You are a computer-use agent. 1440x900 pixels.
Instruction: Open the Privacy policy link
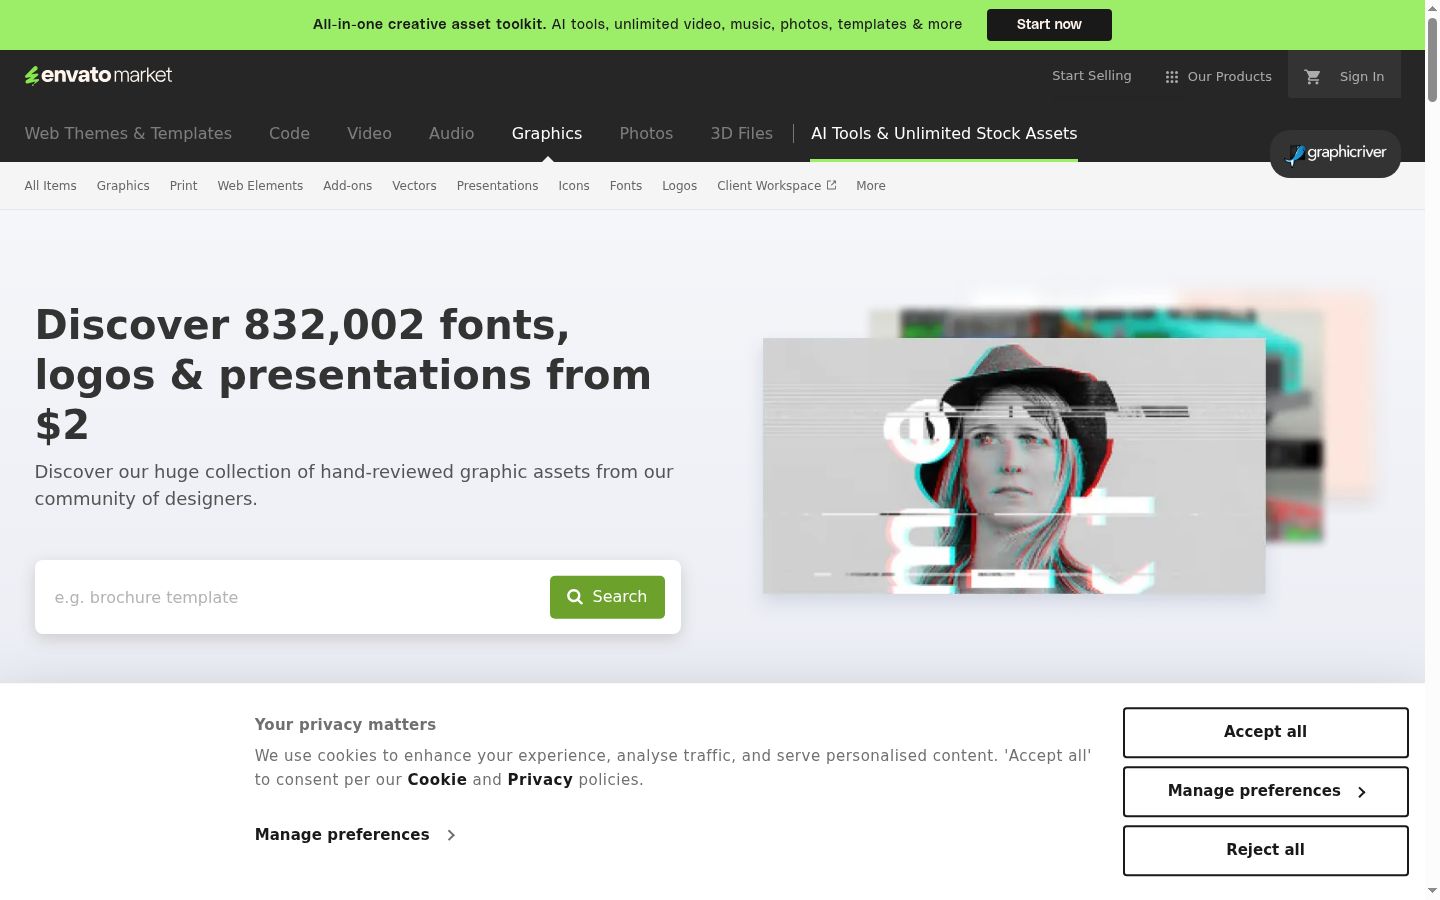(540, 780)
